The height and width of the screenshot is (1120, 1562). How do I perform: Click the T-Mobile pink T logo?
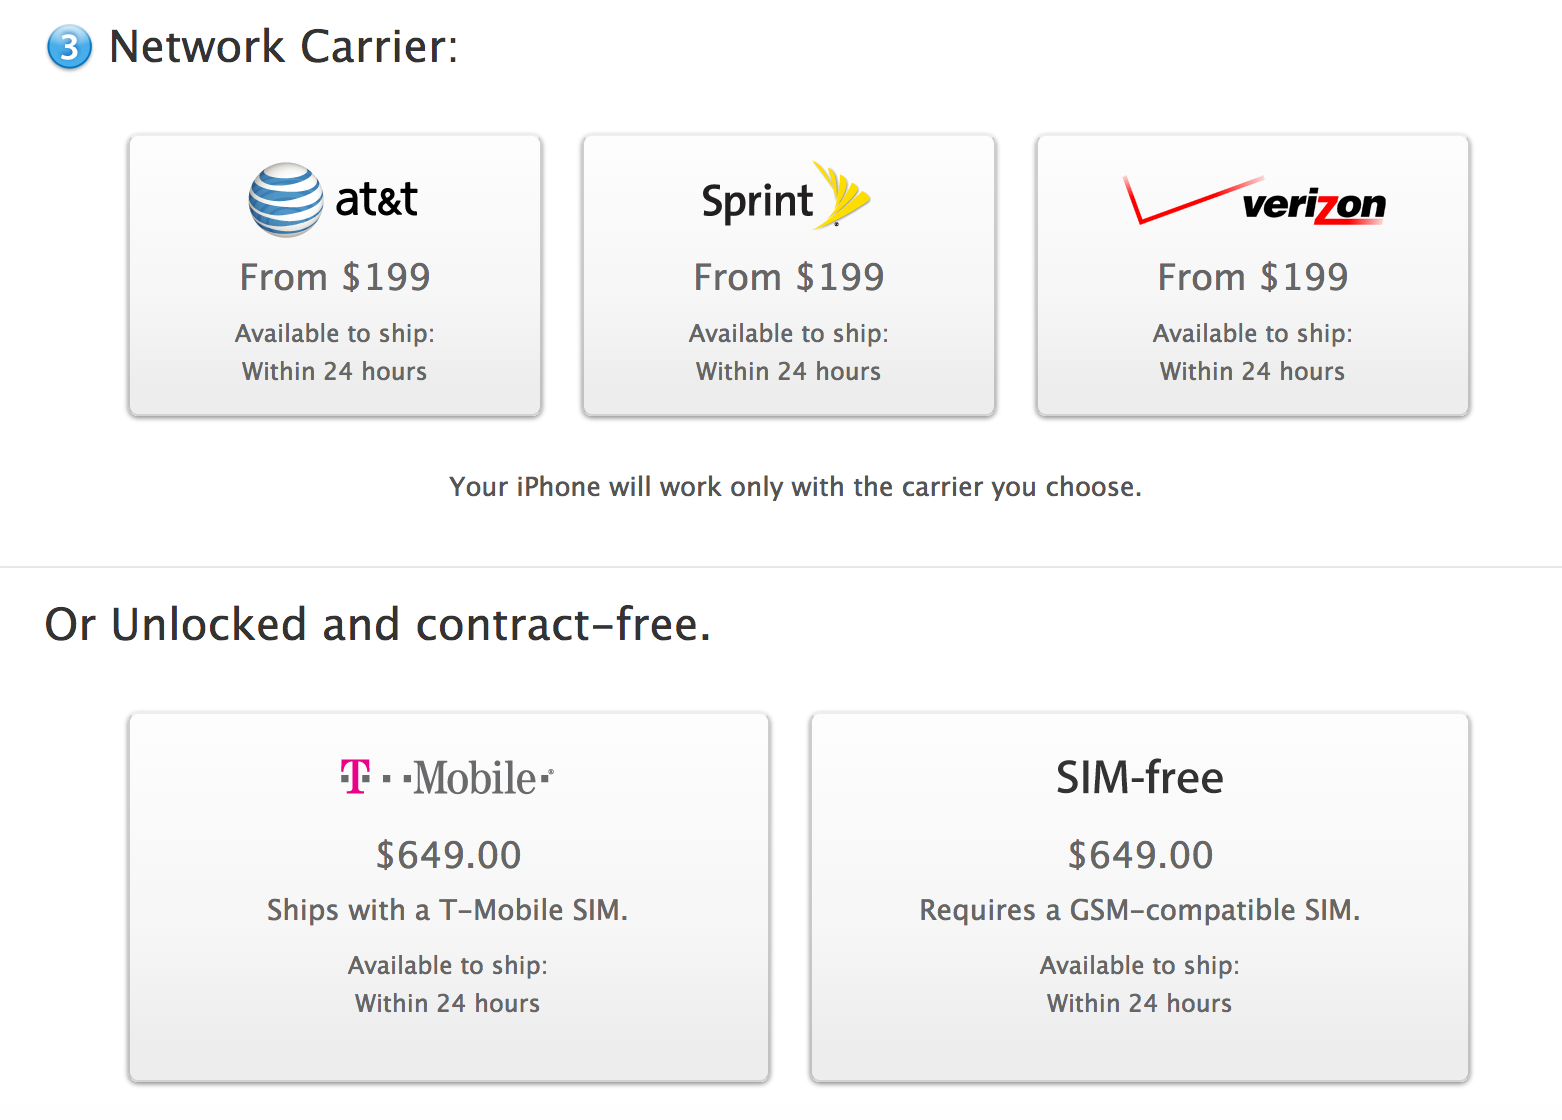[355, 777]
